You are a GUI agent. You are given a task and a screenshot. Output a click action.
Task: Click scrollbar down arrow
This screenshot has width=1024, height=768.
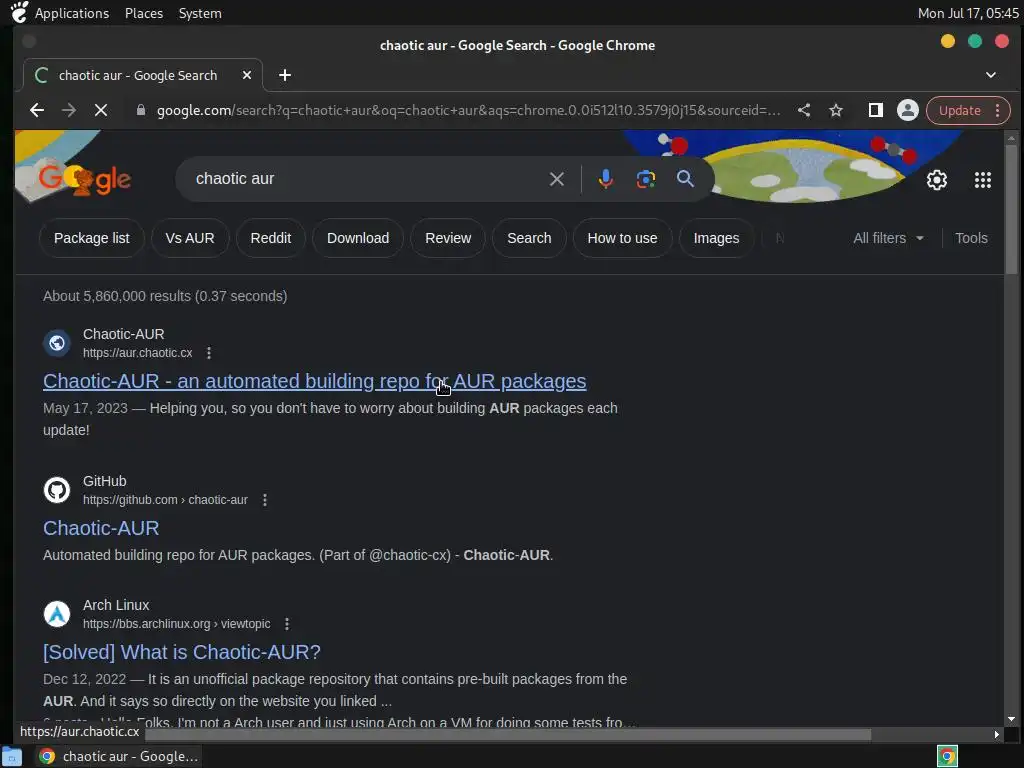point(1011,720)
